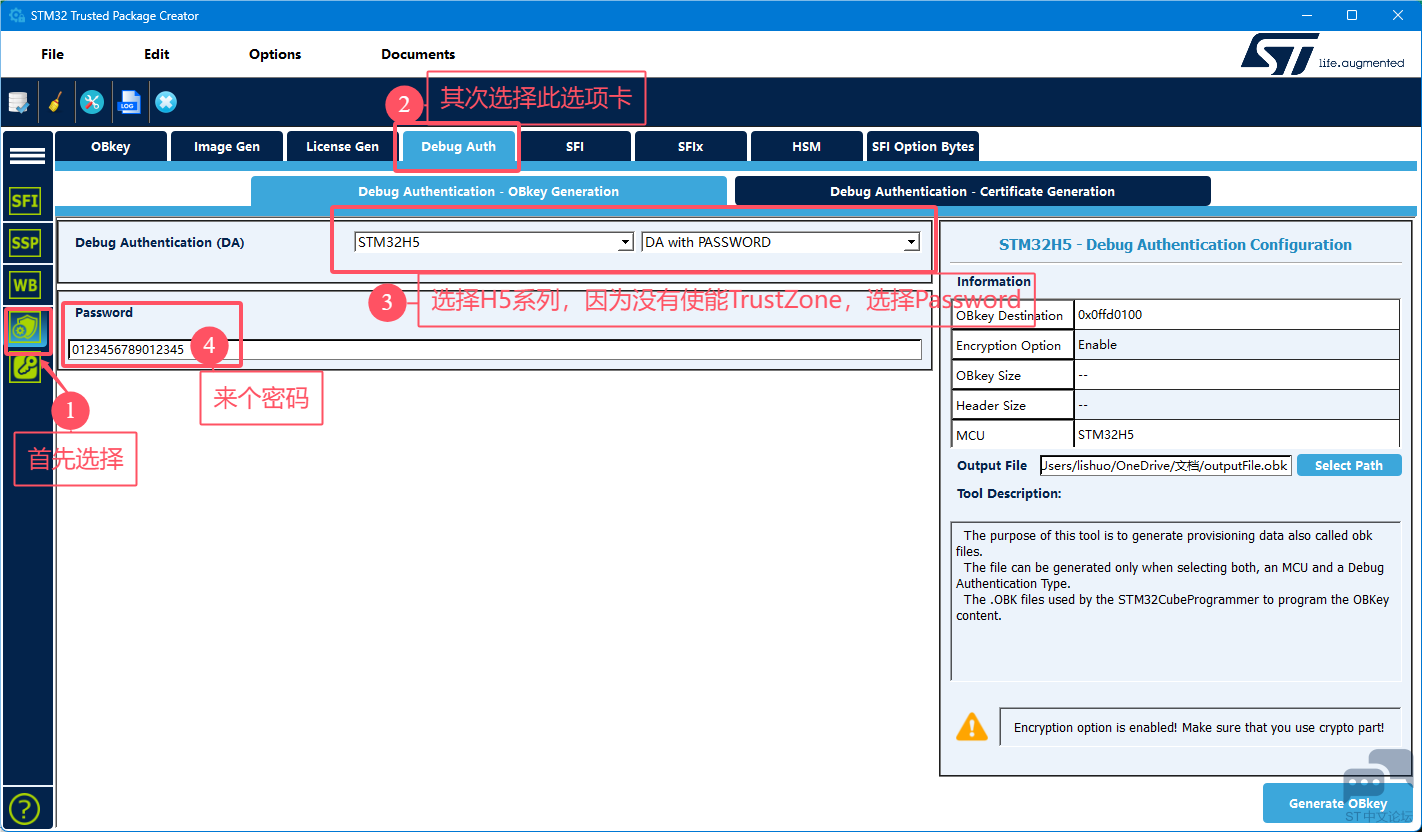Click the blue round X icon
The image size is (1422, 832).
point(166,102)
